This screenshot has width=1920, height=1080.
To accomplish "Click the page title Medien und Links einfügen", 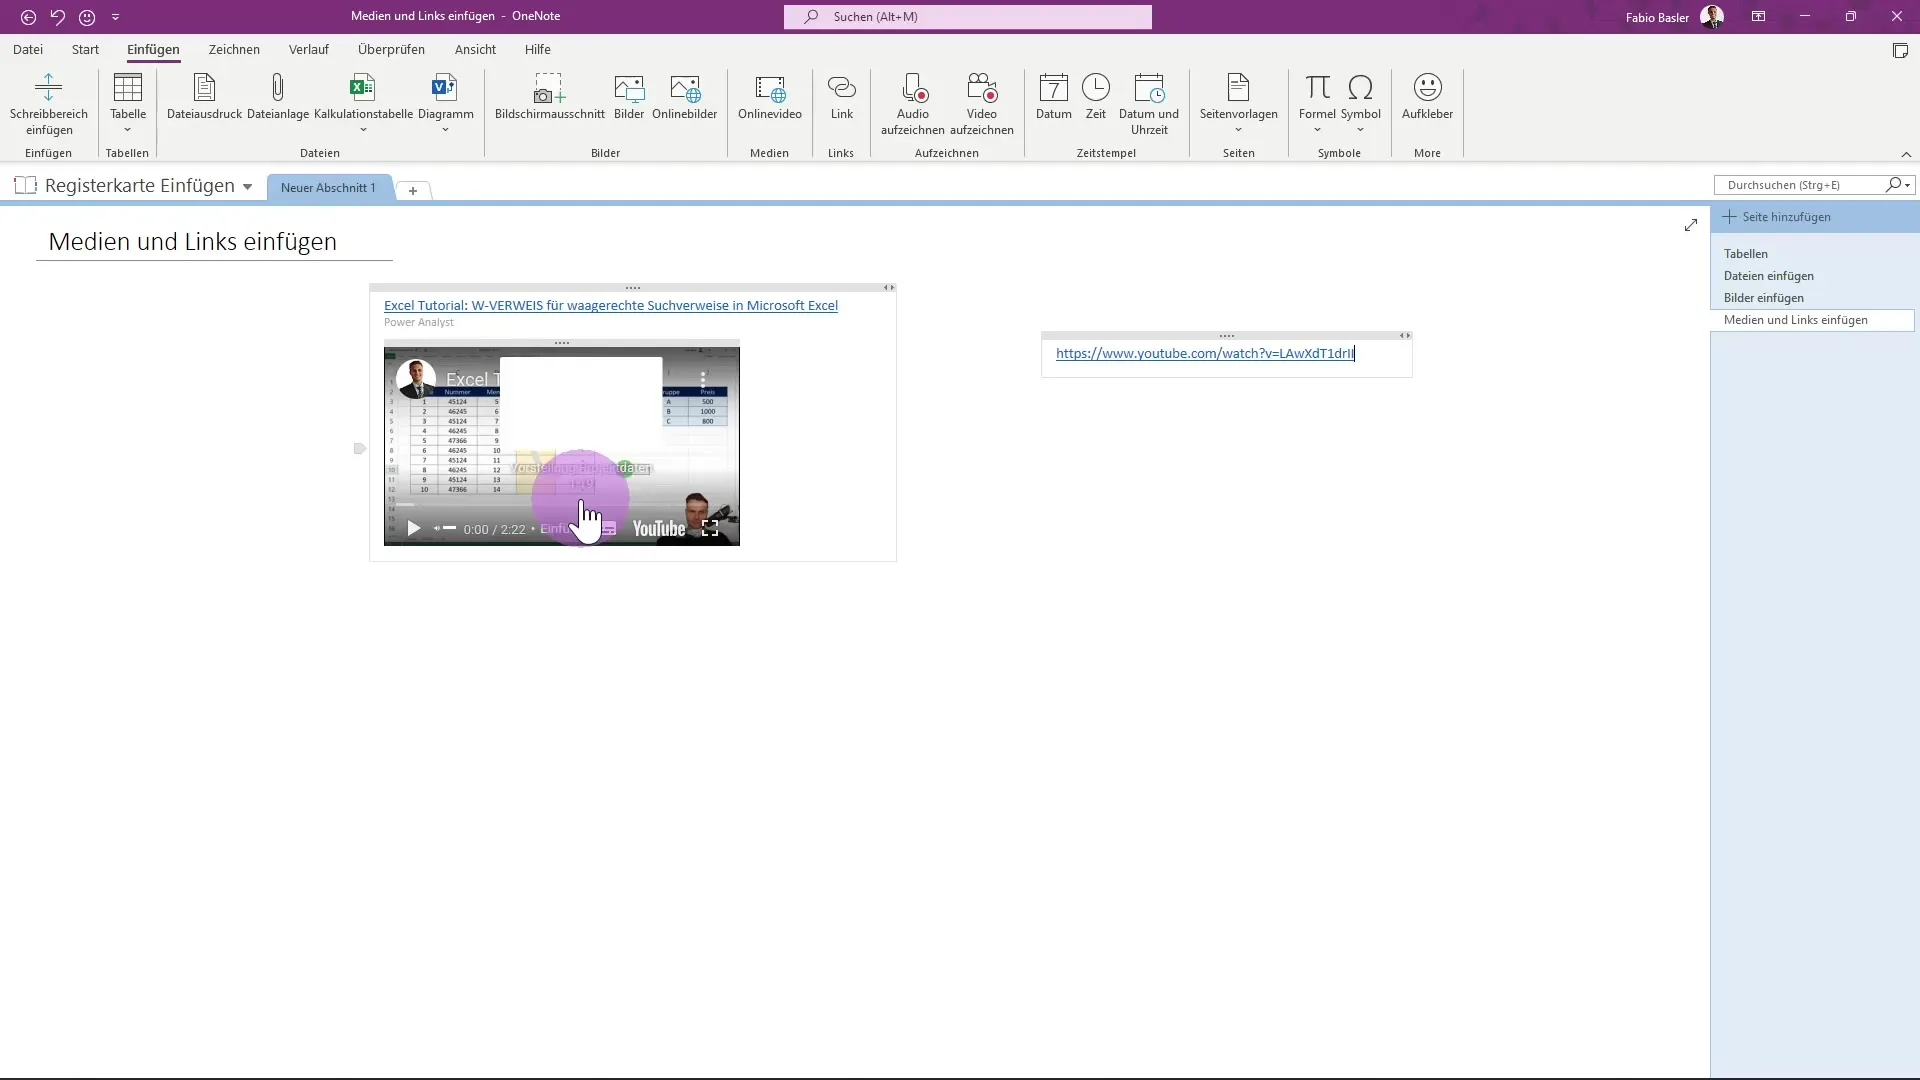I will (x=192, y=241).
